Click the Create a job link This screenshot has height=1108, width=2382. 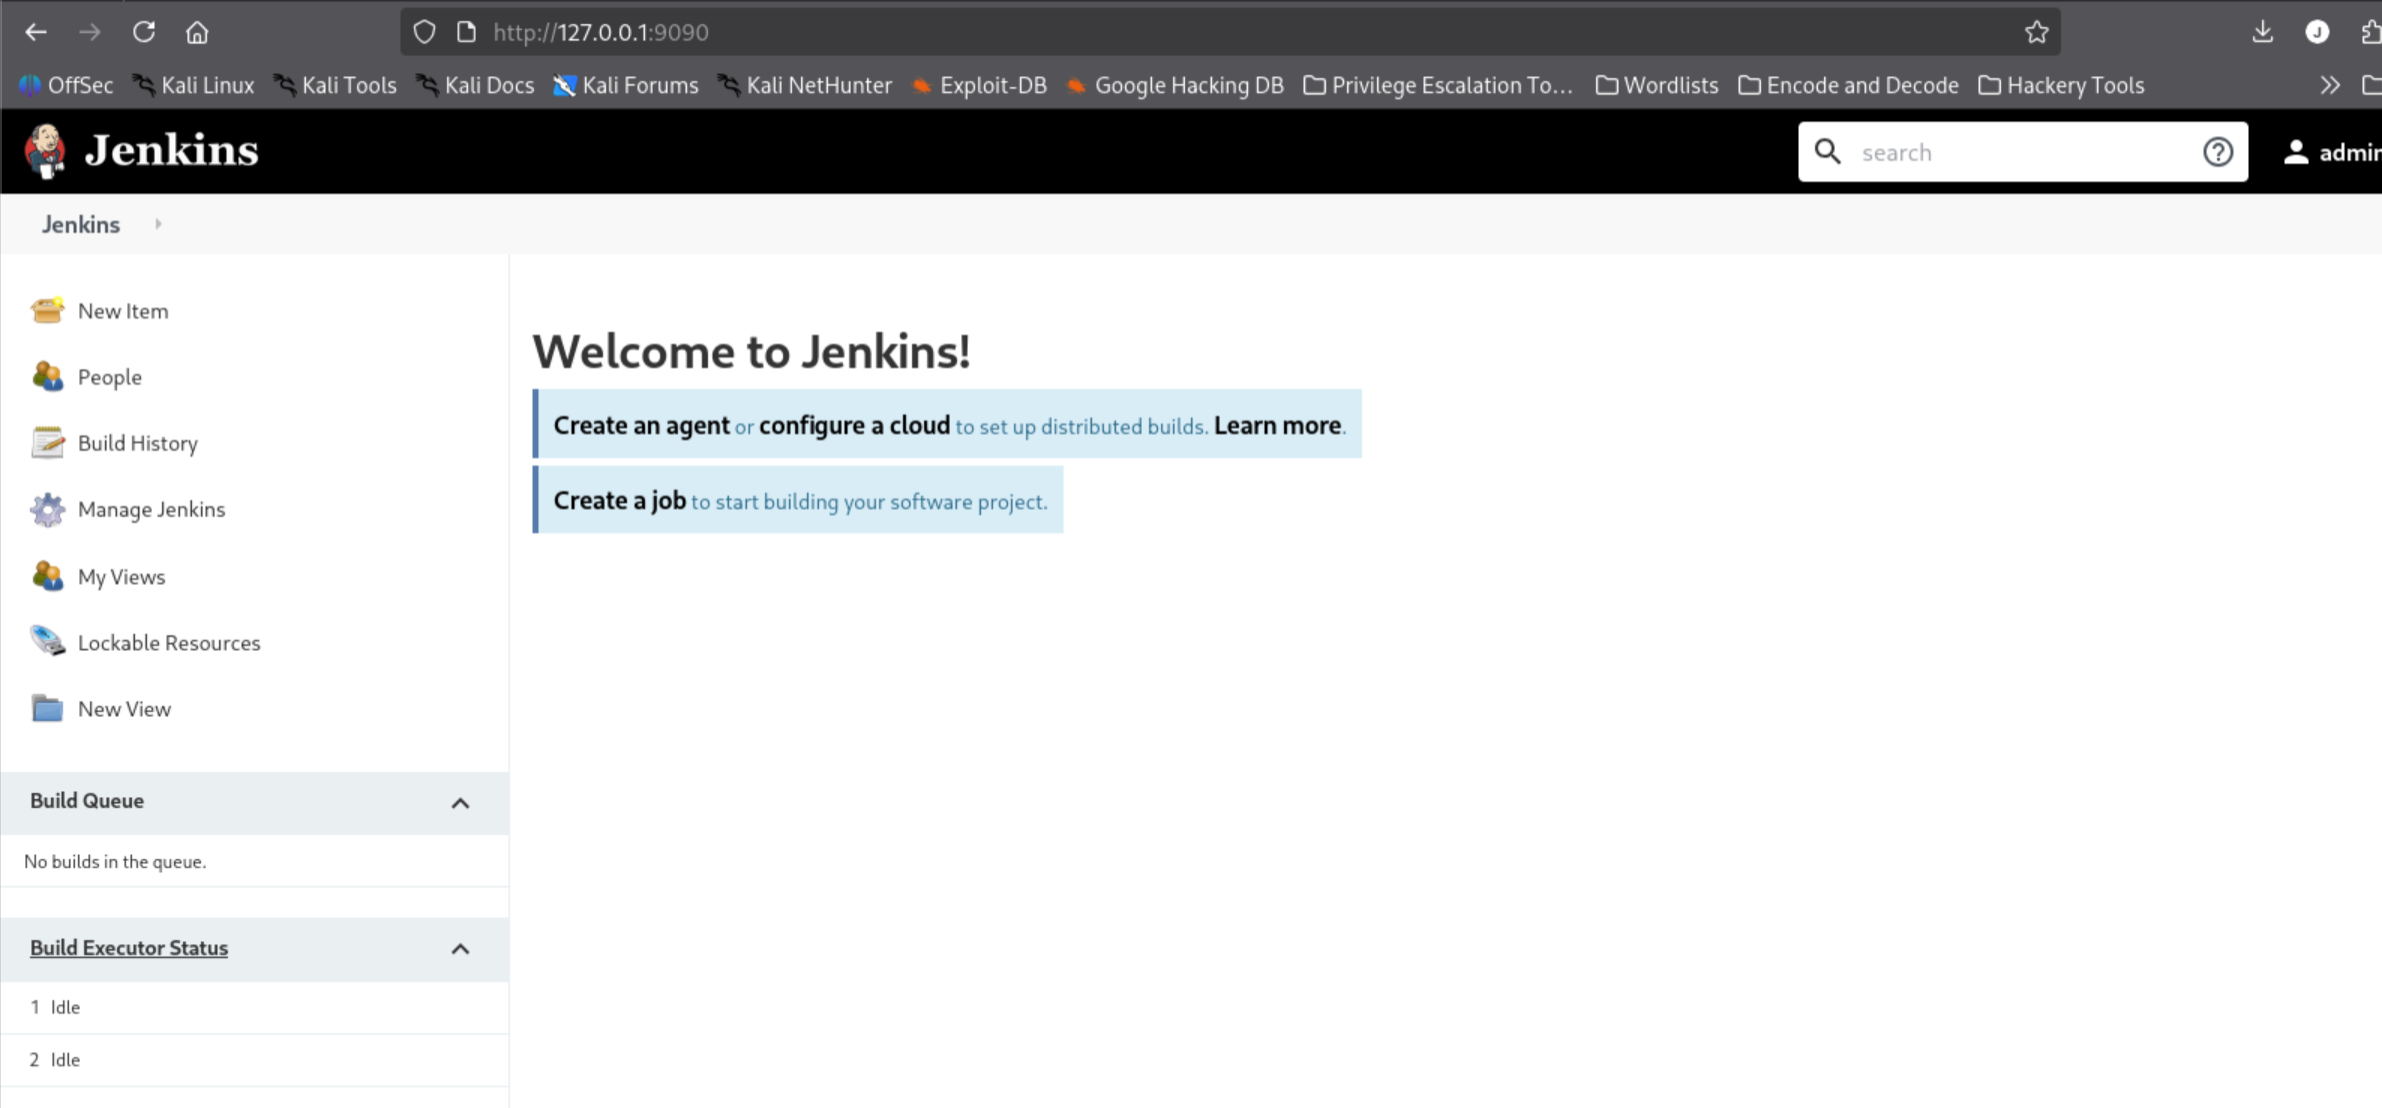(619, 500)
